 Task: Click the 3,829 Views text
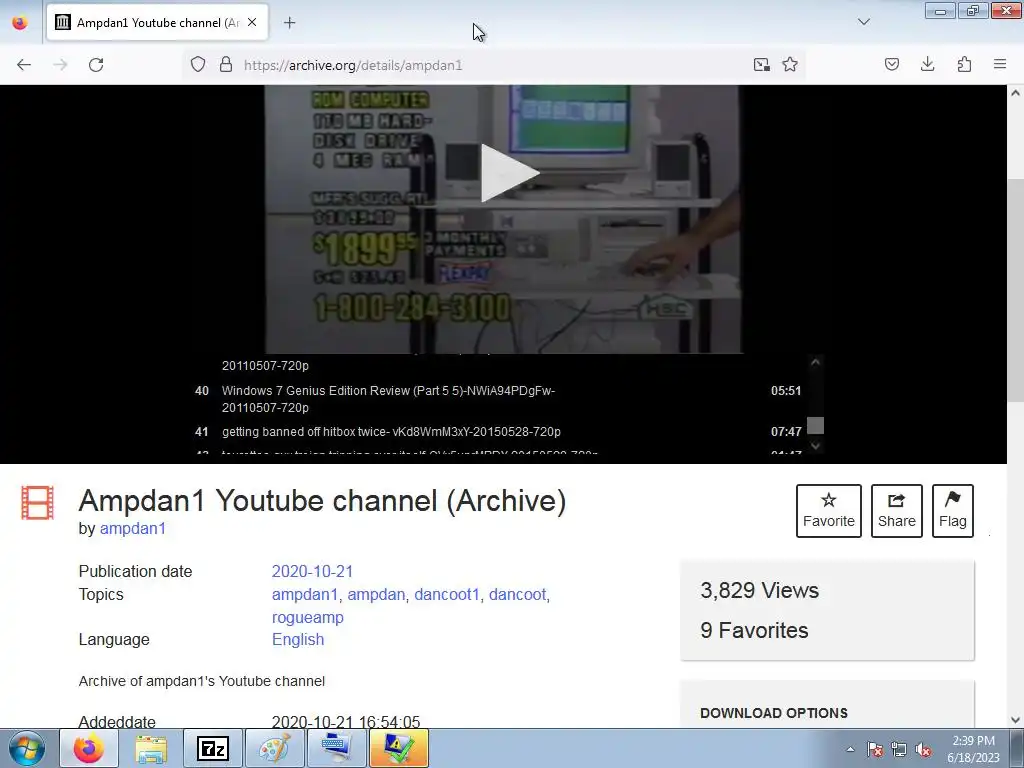[760, 590]
